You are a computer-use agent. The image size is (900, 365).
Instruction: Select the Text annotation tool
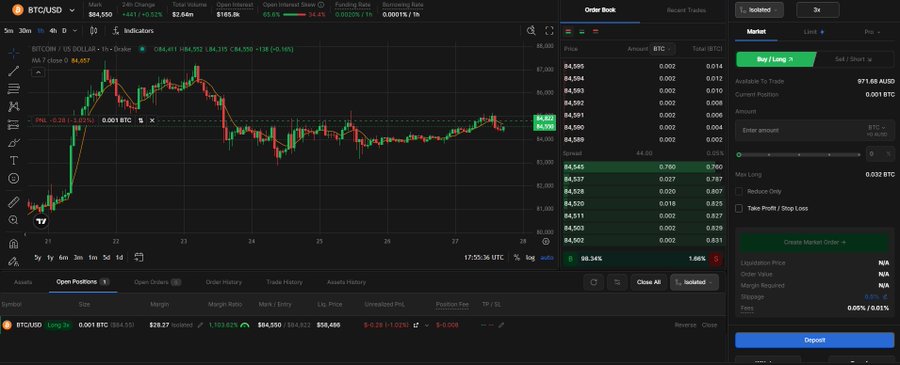[x=14, y=160]
